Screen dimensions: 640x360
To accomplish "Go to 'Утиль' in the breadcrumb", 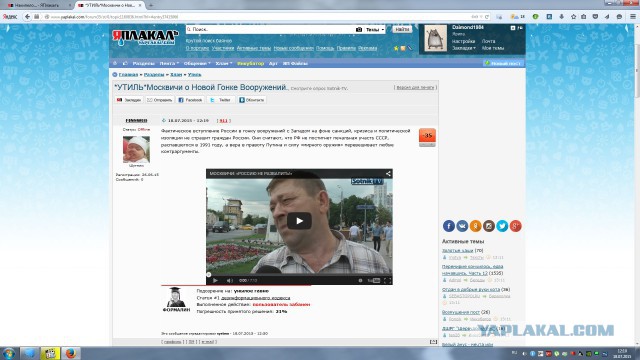I will [194, 75].
